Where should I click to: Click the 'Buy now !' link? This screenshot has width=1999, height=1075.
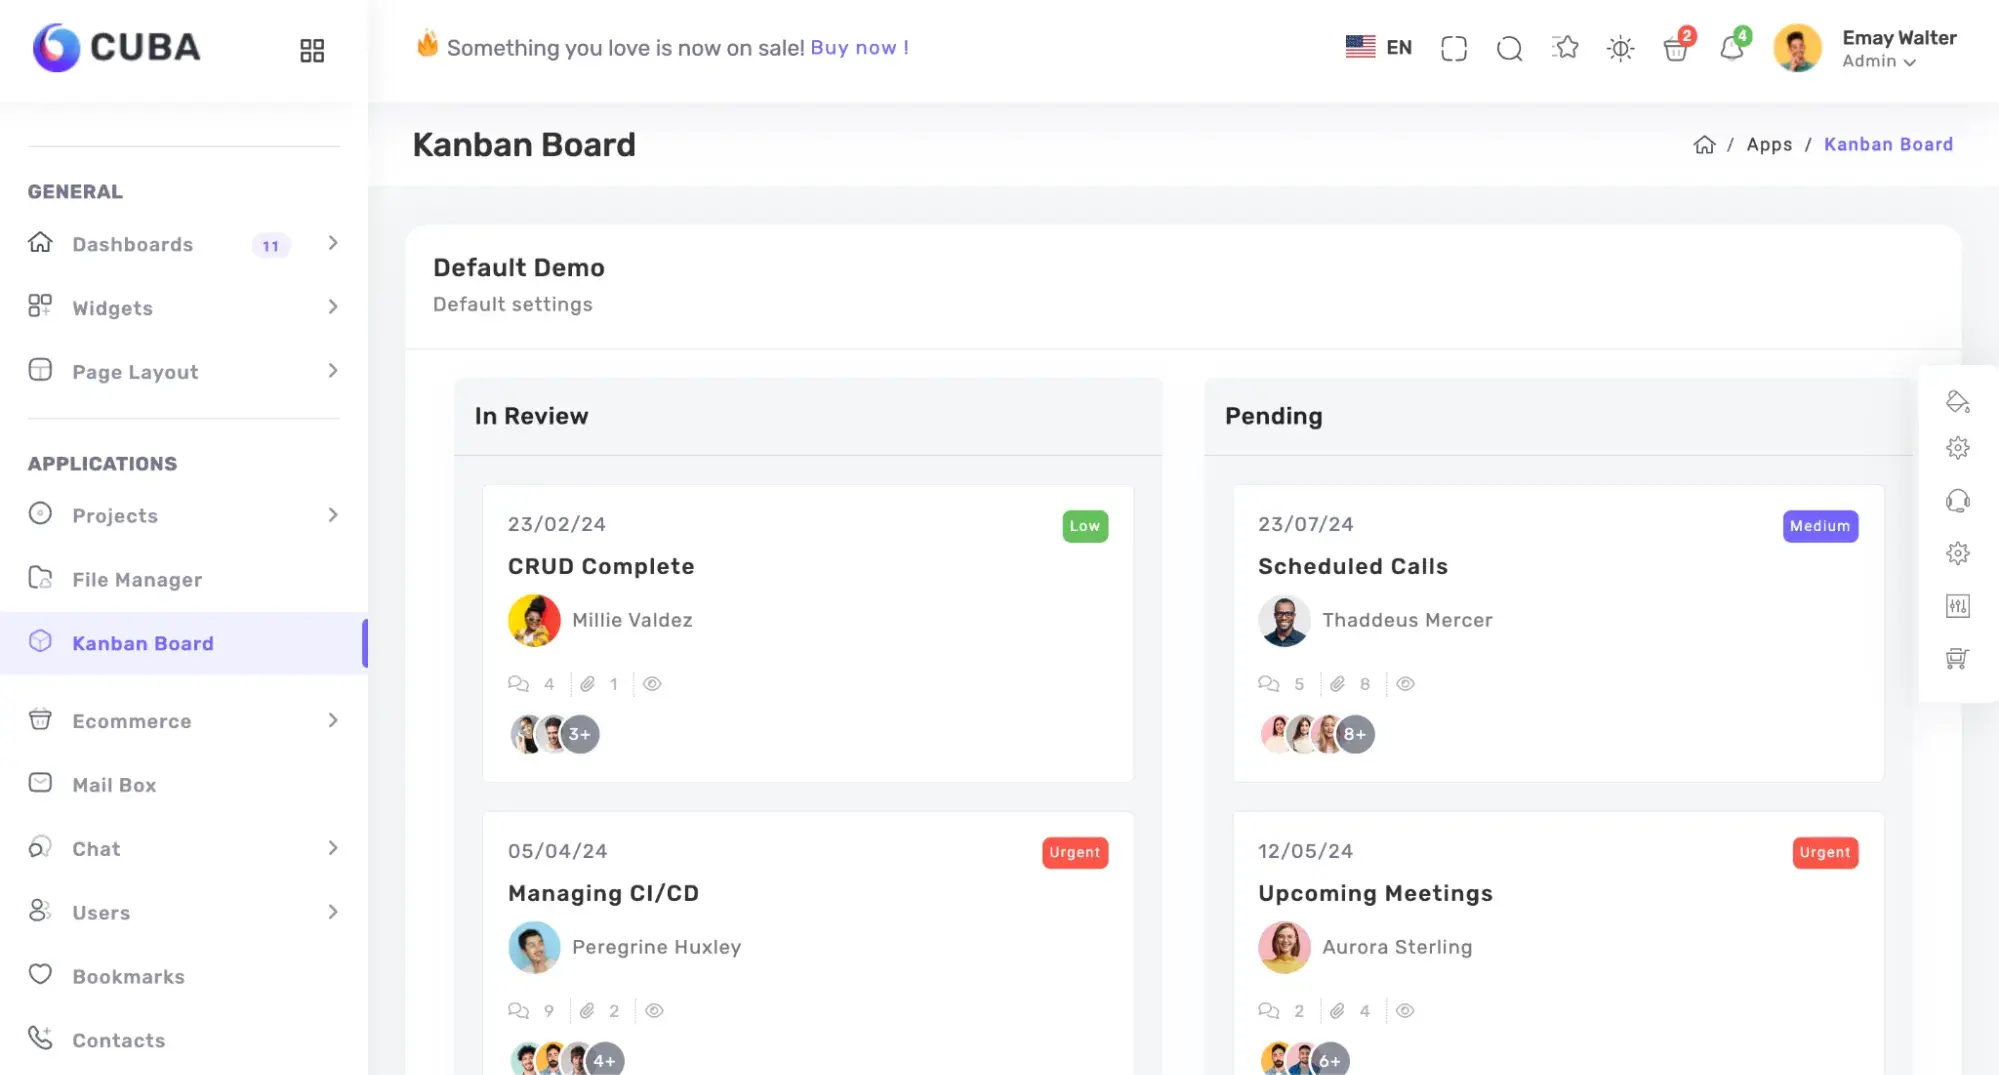click(859, 48)
